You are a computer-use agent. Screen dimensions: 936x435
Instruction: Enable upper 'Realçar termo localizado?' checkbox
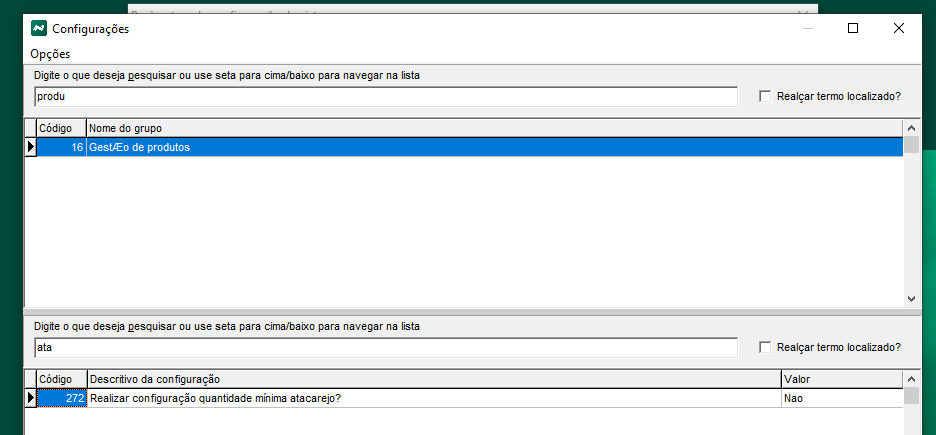coord(766,96)
